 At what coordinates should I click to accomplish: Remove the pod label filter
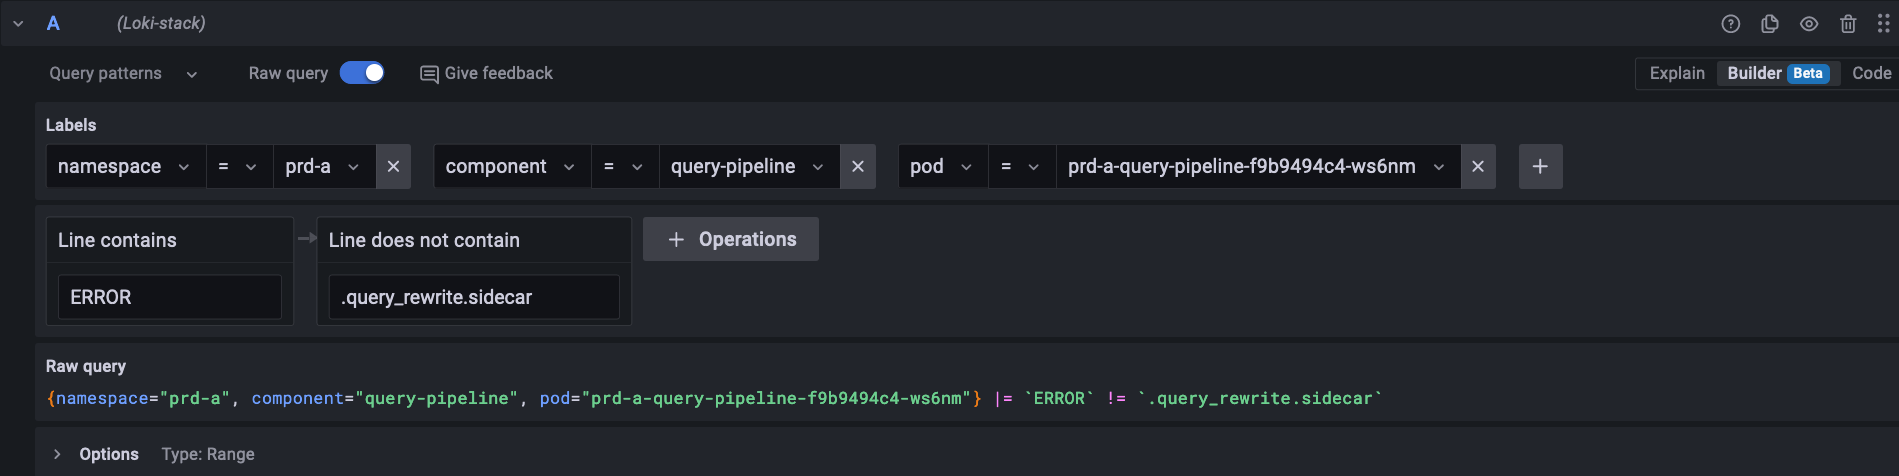point(1478,167)
